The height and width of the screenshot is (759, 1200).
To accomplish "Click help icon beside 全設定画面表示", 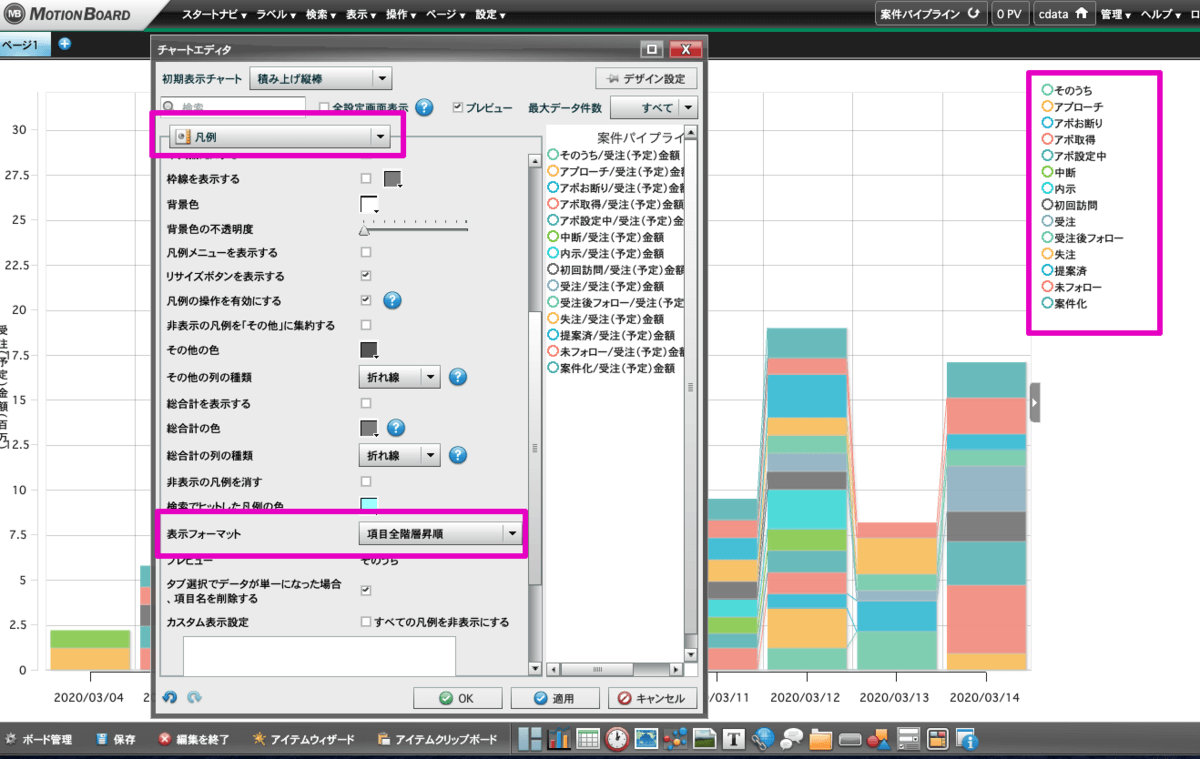I will (424, 107).
